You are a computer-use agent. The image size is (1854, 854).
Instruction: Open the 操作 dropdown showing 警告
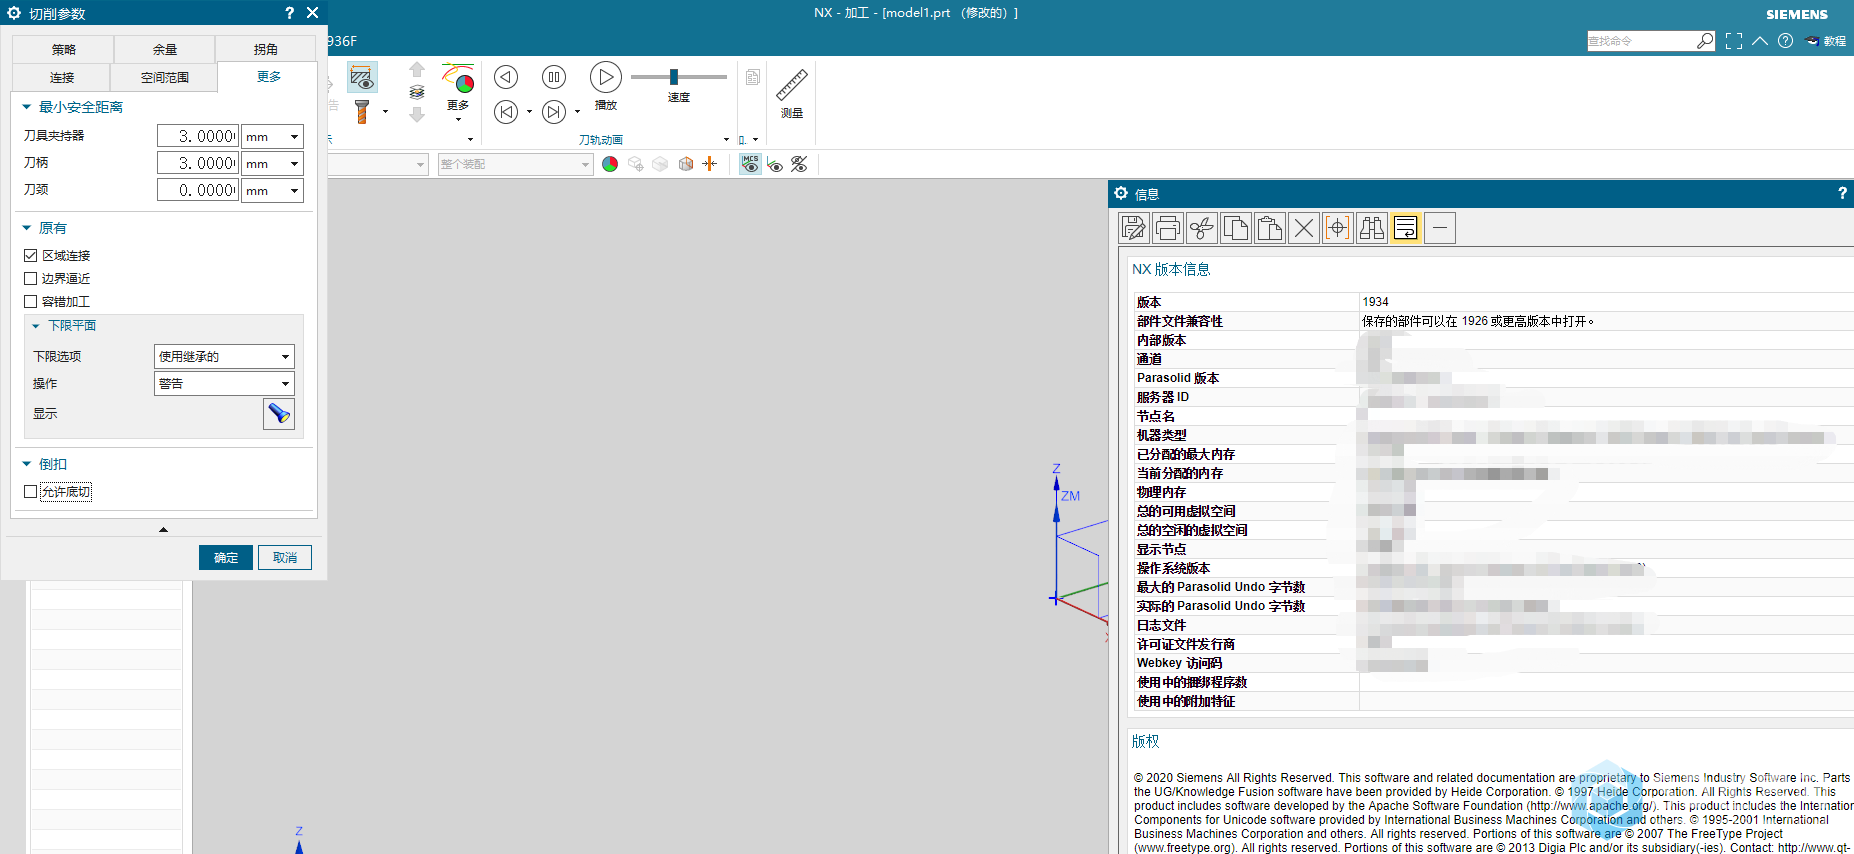coord(224,383)
